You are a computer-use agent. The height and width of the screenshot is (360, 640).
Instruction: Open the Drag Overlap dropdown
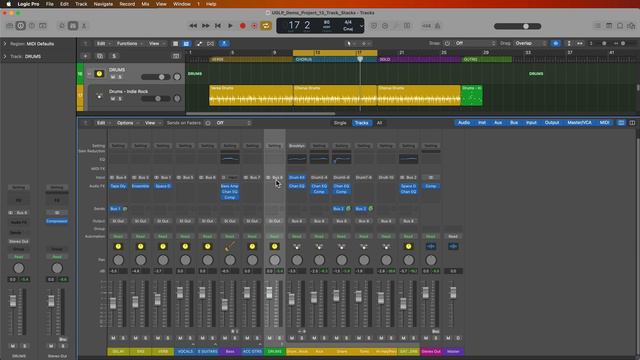click(x=529, y=43)
